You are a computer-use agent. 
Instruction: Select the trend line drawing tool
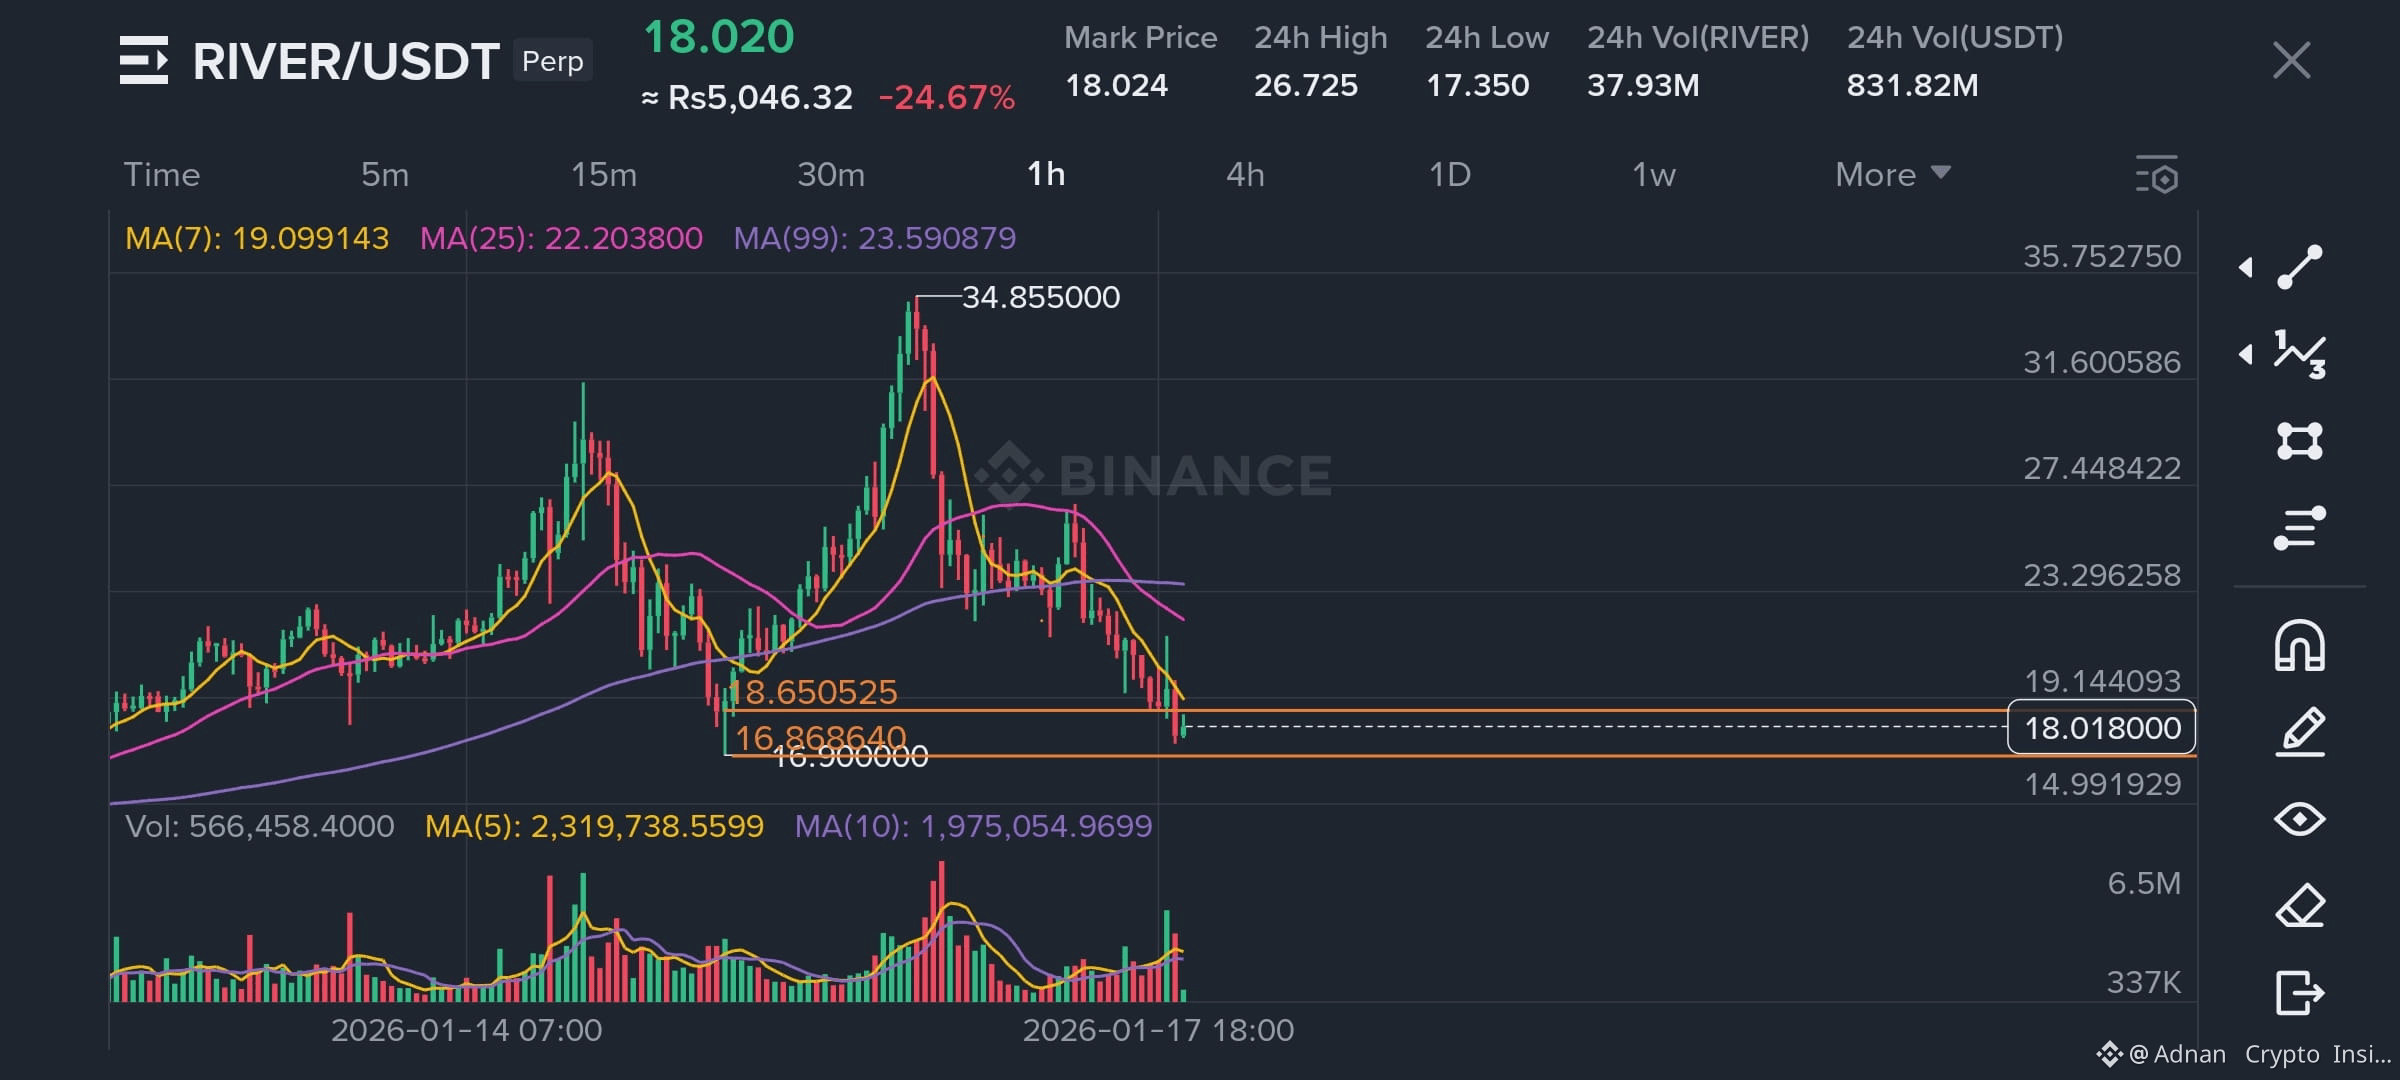[x=2299, y=267]
